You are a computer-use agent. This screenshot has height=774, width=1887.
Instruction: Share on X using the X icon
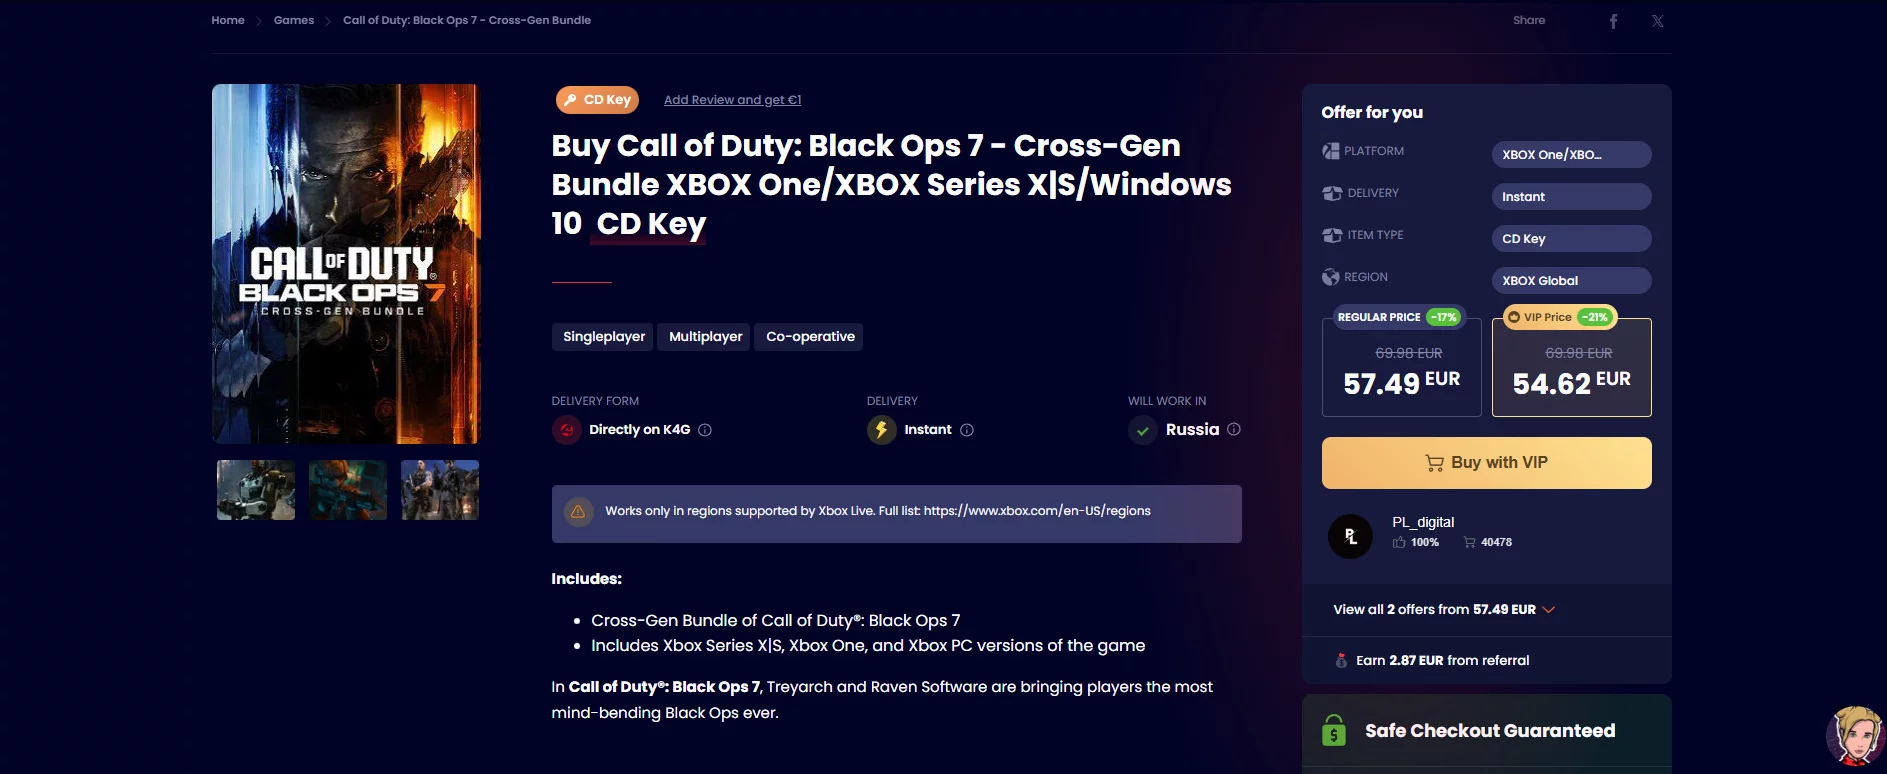pyautogui.click(x=1658, y=21)
